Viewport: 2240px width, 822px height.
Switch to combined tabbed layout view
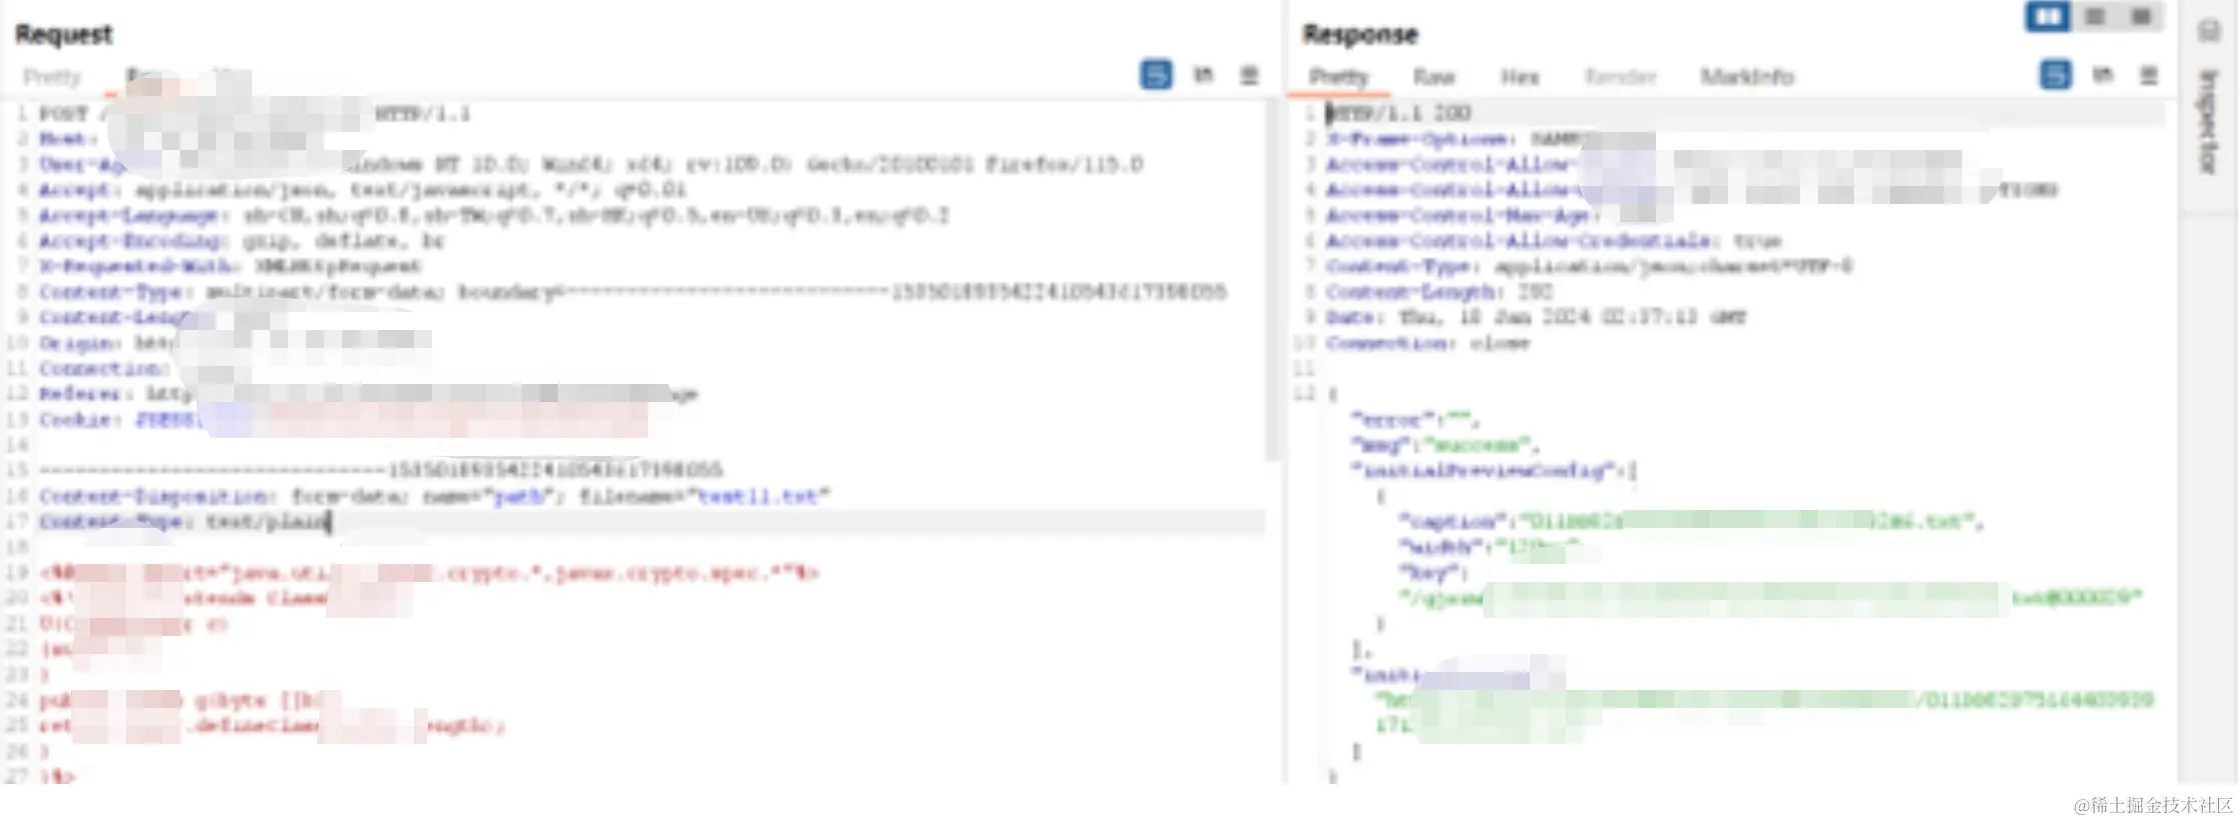click(x=2140, y=17)
